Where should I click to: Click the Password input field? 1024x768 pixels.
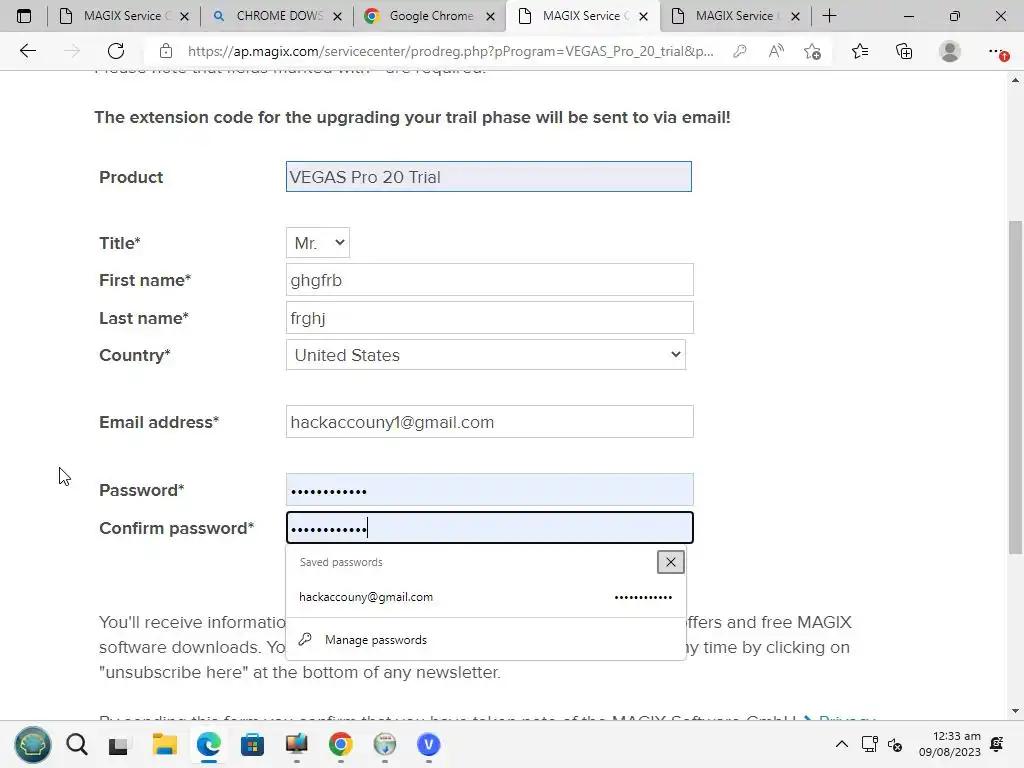pyautogui.click(x=490, y=490)
